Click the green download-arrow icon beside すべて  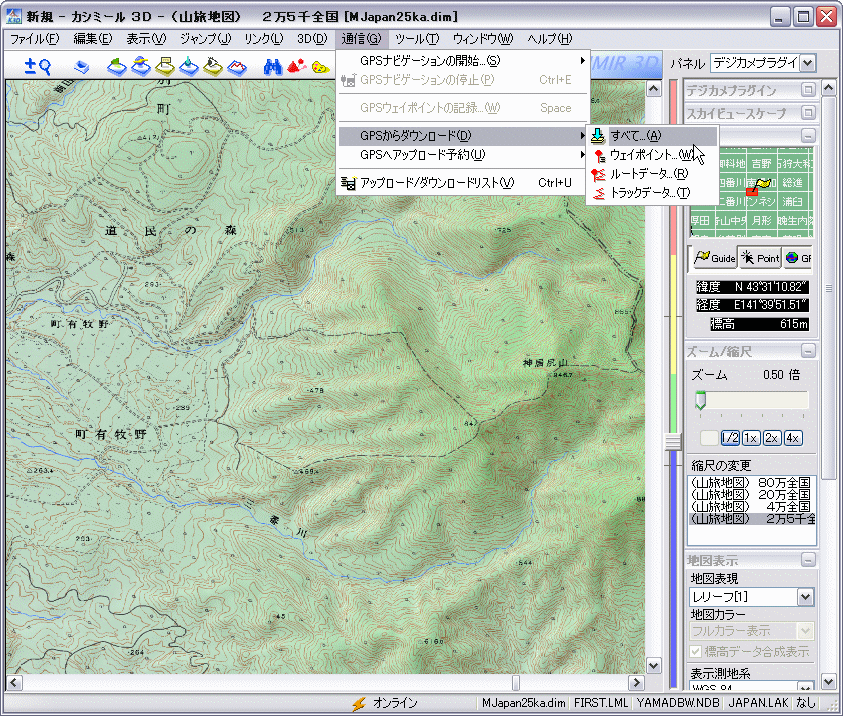click(597, 136)
